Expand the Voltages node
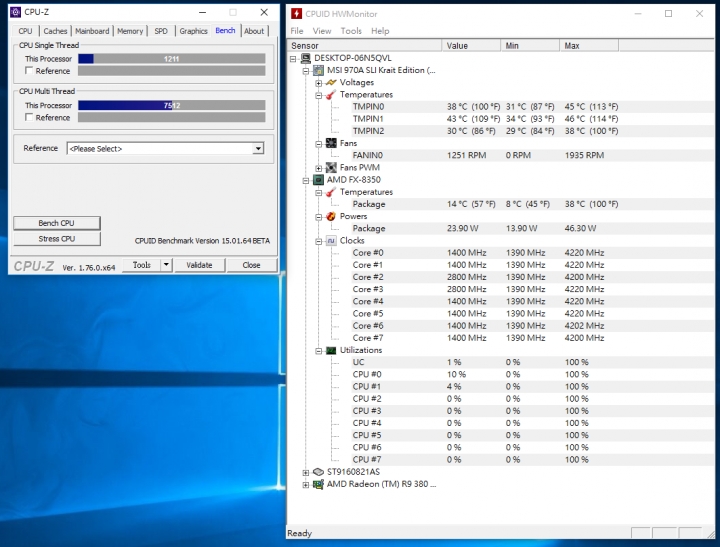 point(319,83)
